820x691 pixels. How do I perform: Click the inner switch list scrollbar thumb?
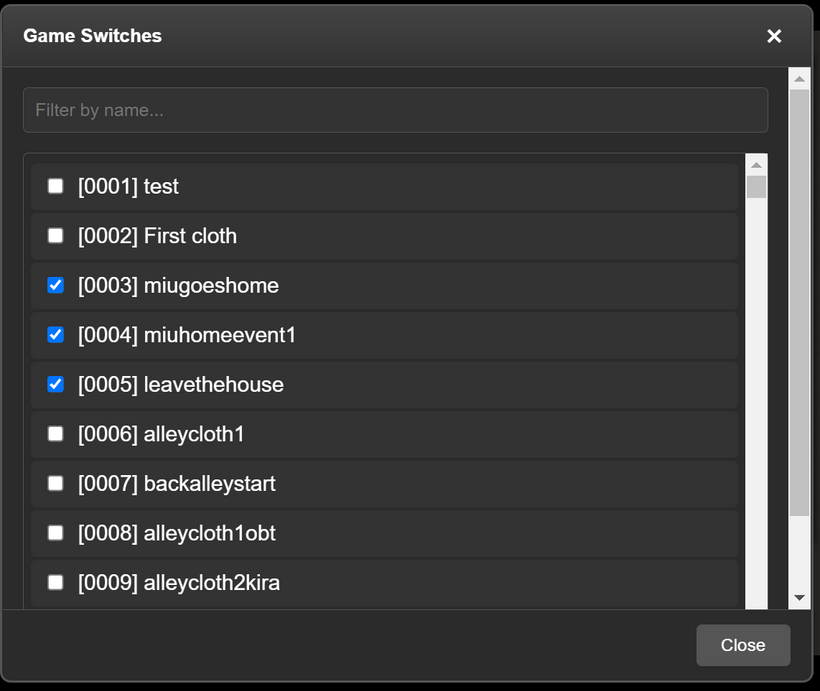pyautogui.click(x=756, y=187)
